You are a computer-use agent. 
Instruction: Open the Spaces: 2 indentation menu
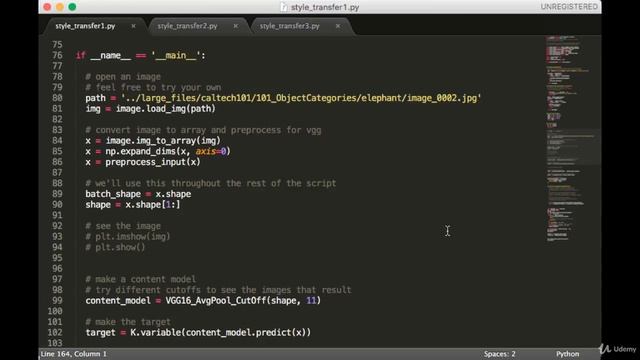pyautogui.click(x=500, y=354)
